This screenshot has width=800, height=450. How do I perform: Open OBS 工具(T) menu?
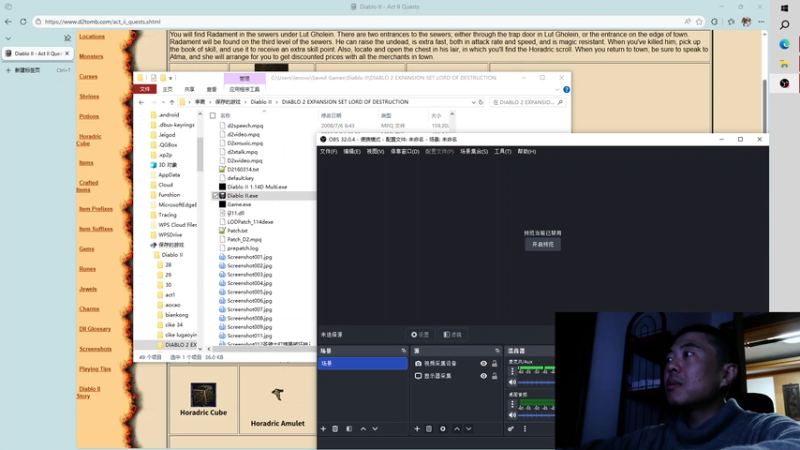click(503, 152)
